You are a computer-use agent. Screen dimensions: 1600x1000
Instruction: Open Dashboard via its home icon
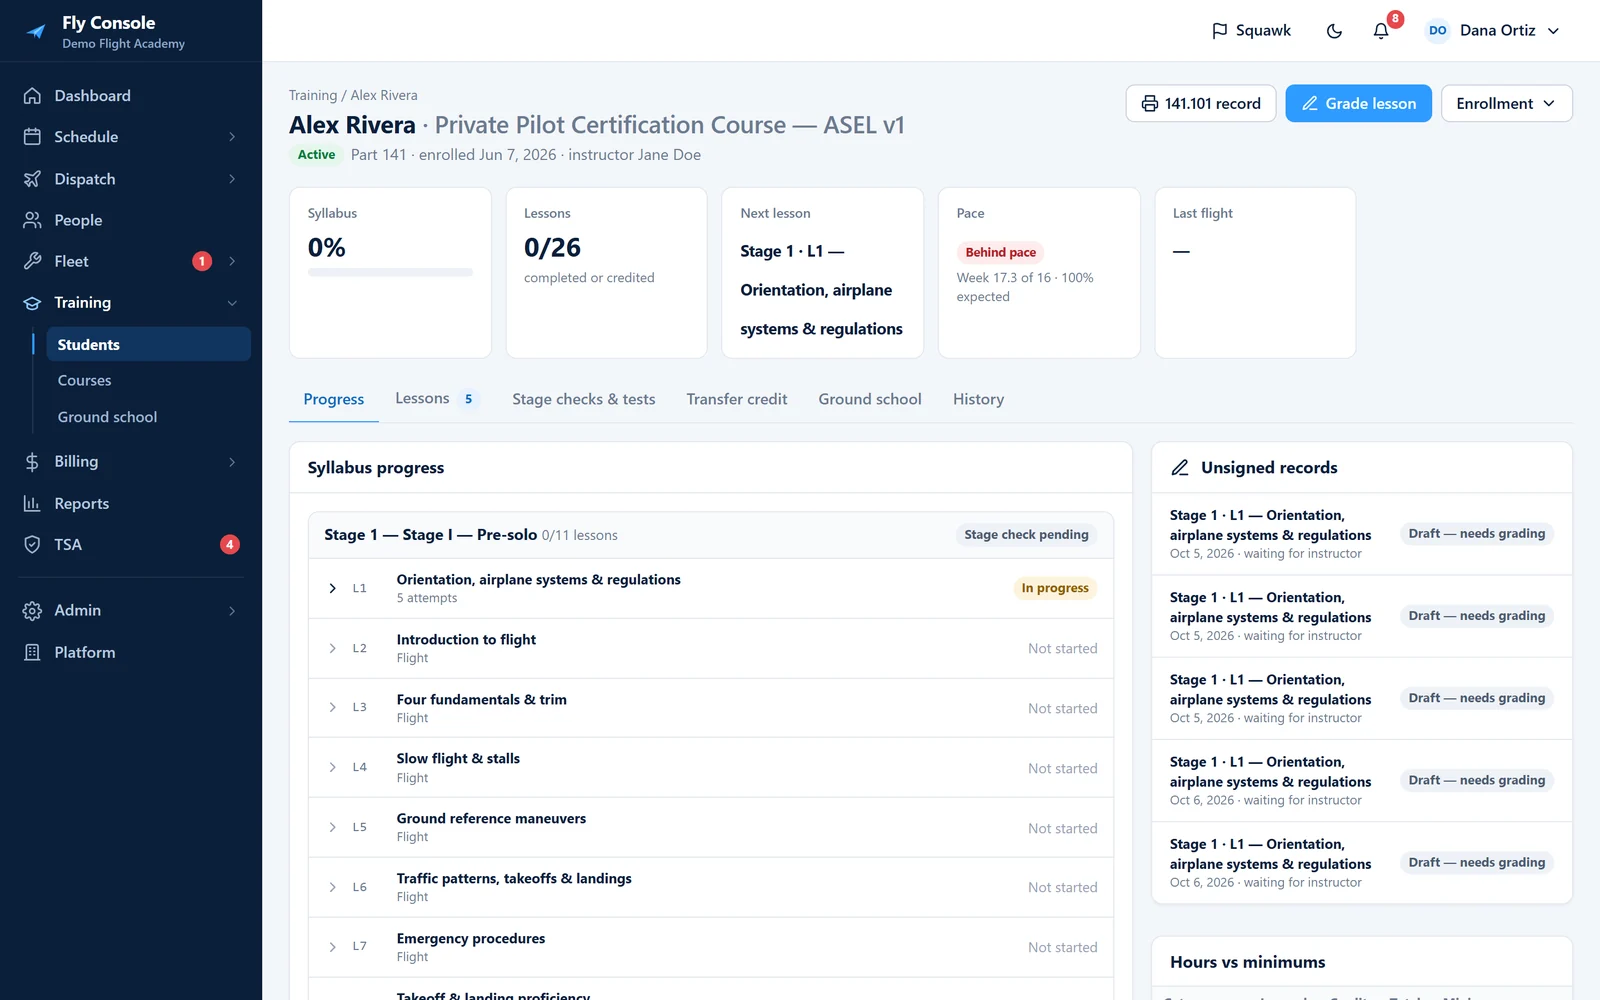pos(32,96)
